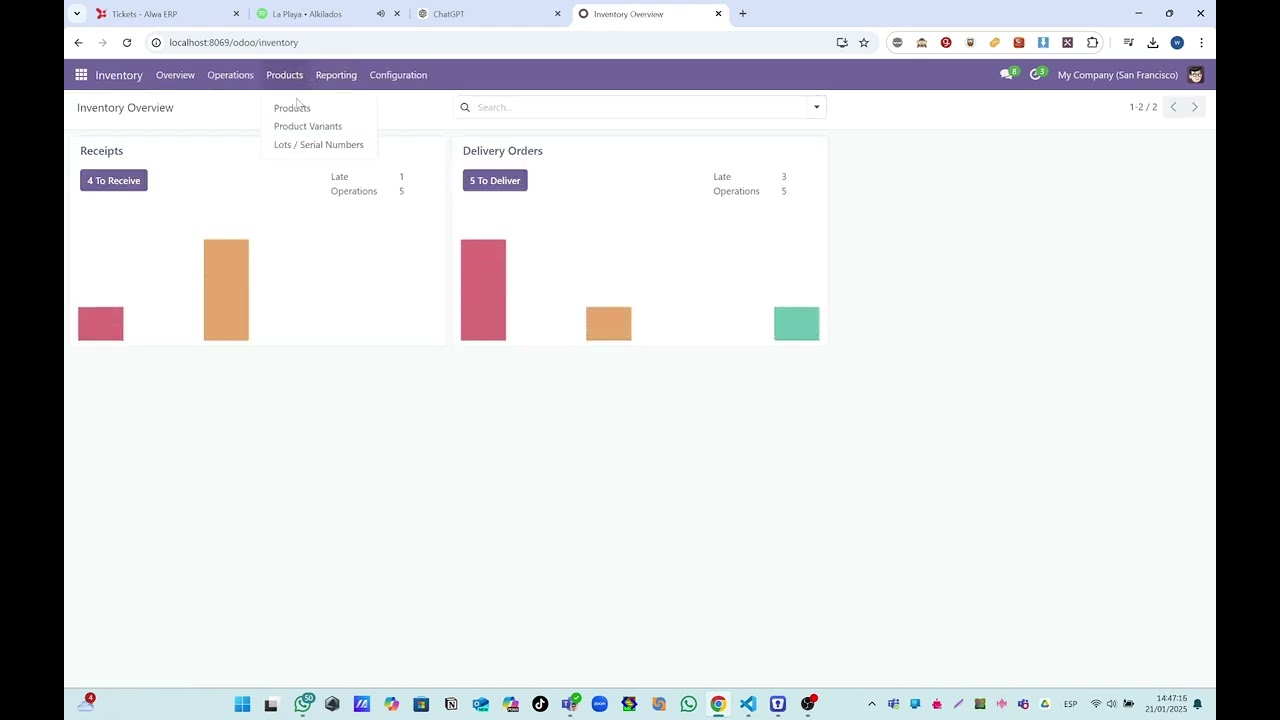
Task: Click the search magnifier icon
Action: click(x=465, y=107)
